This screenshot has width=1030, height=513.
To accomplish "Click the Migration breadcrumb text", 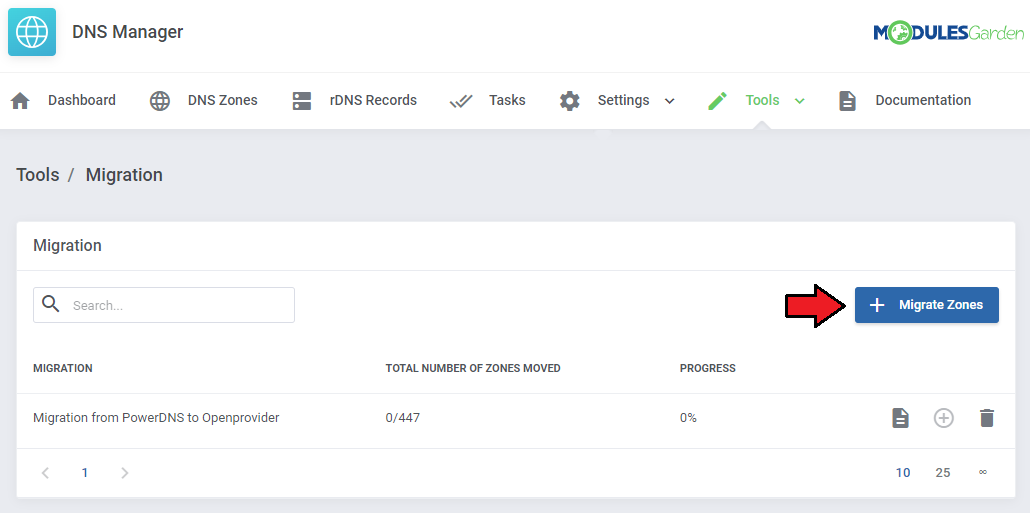I will (x=124, y=175).
